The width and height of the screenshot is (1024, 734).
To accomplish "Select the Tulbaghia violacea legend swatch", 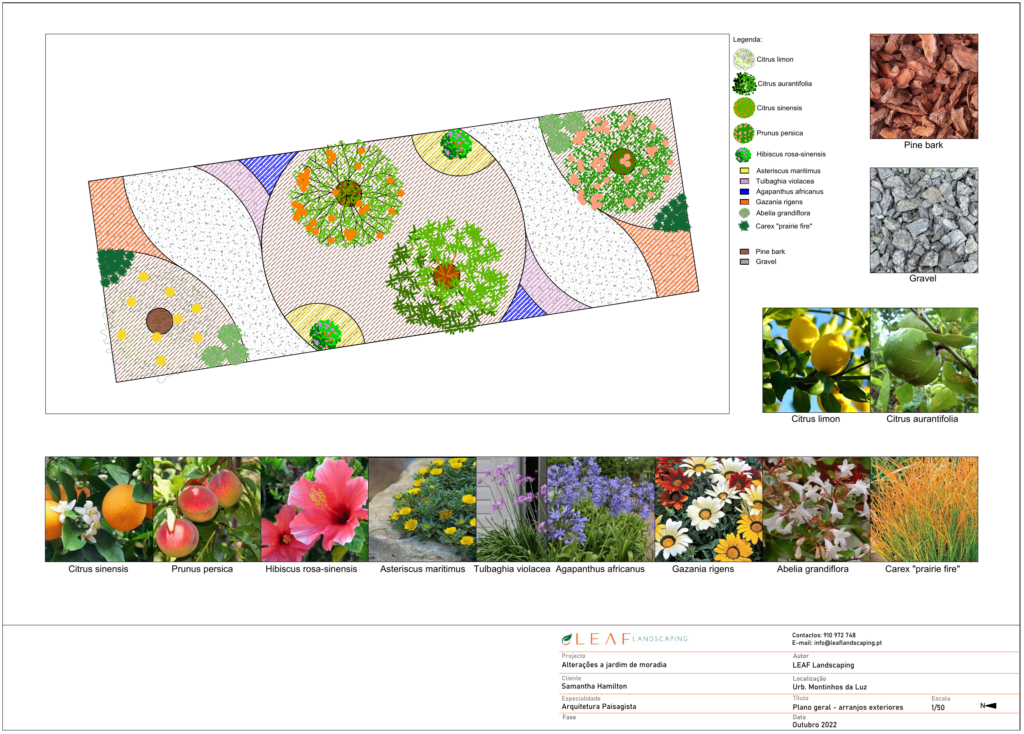I will coord(744,181).
